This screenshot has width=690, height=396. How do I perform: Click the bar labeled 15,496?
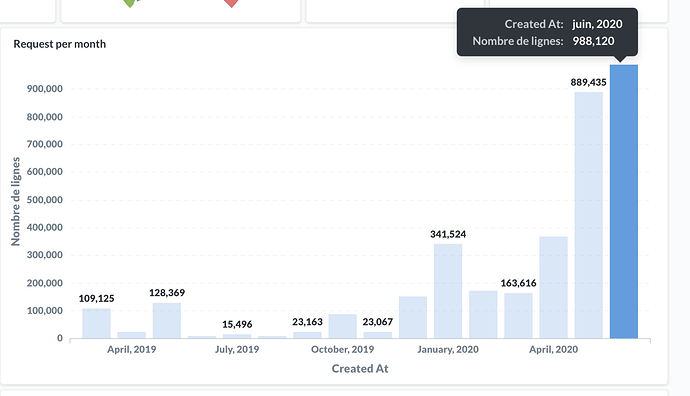click(x=237, y=336)
